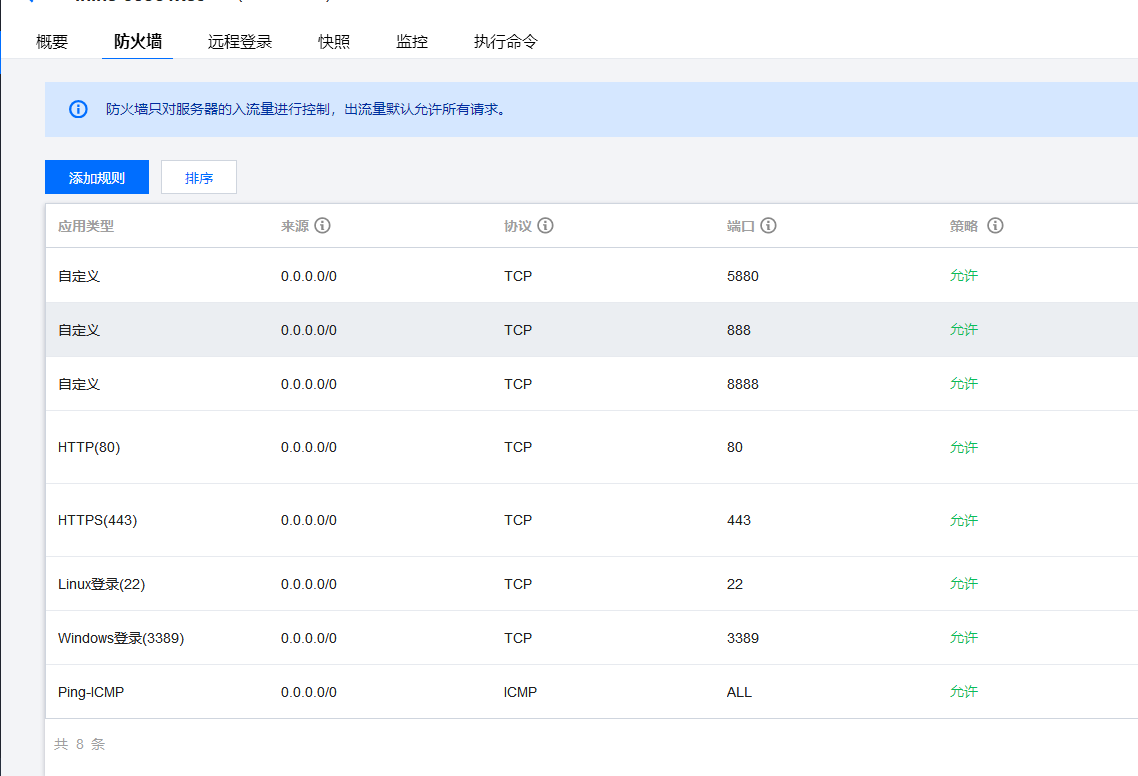Select the 自定义 cell in port 5880 row
The width and height of the screenshot is (1138, 776).
point(78,277)
